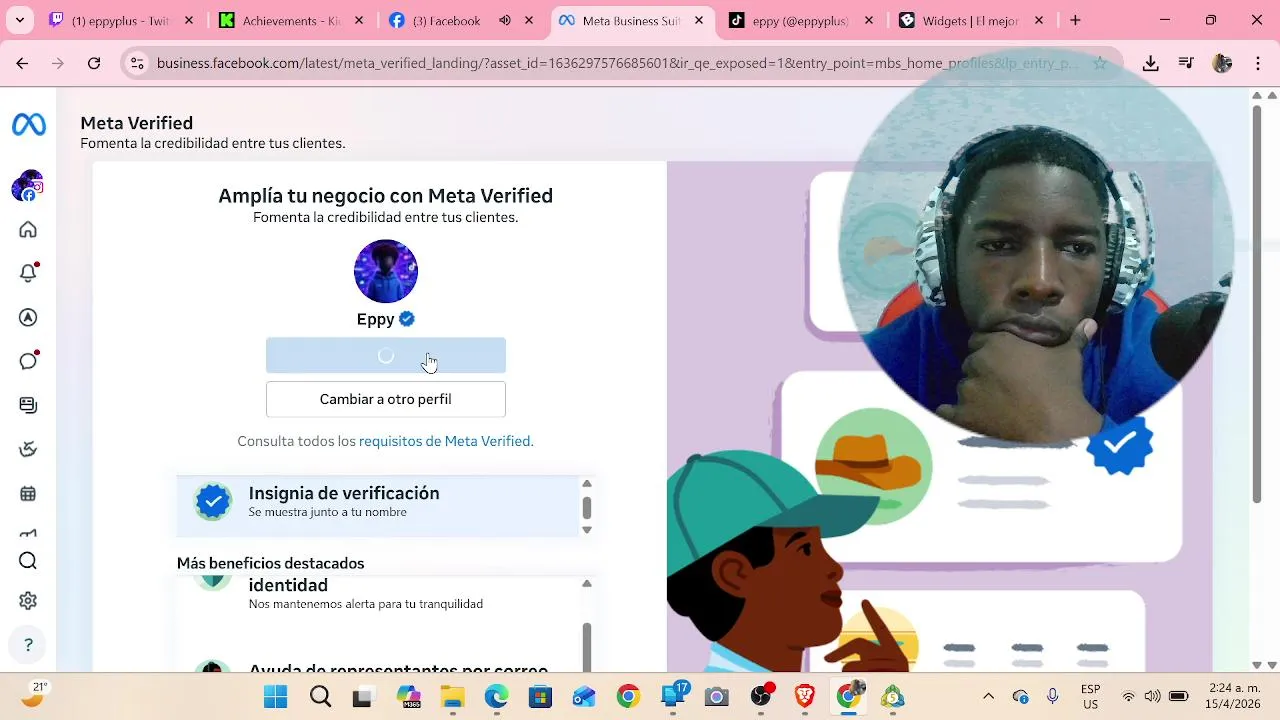The image size is (1280, 720).
Task: Open Microsoft Edge from the taskbar
Action: pos(496,696)
